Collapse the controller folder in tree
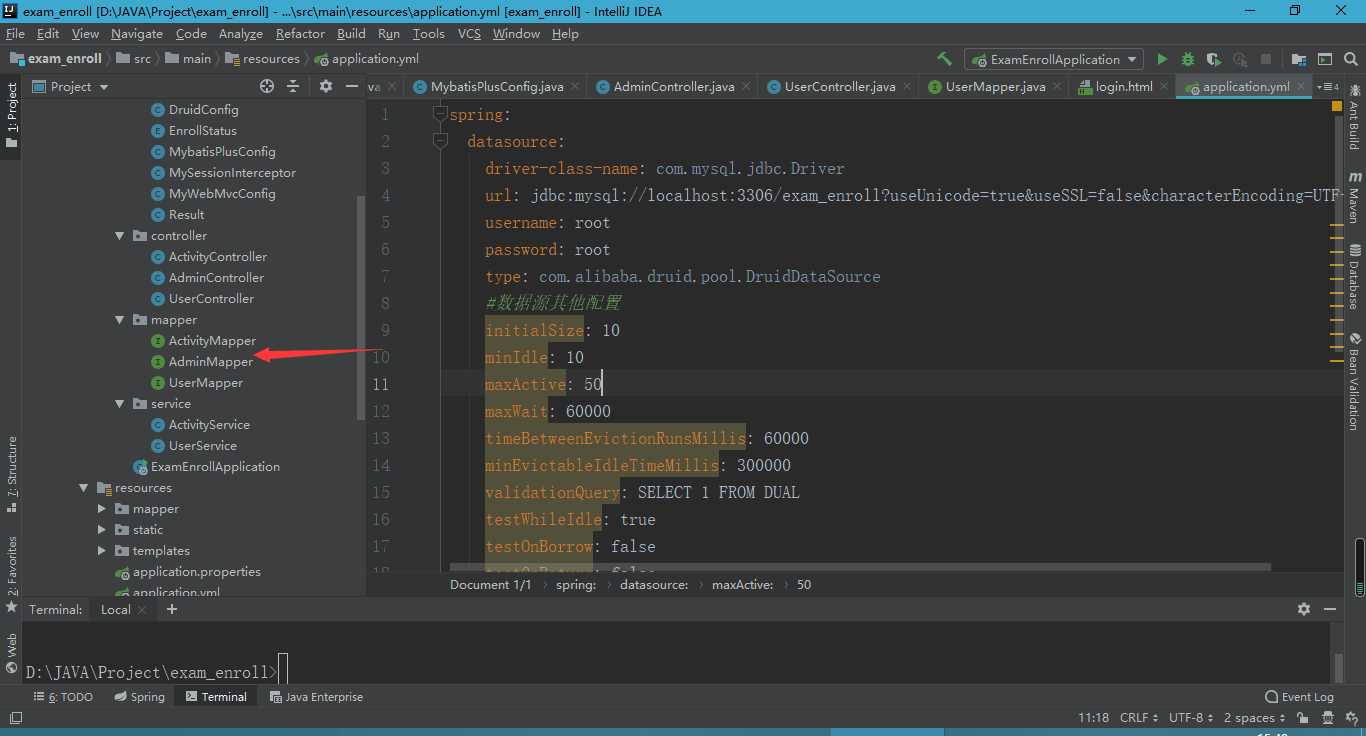 (119, 236)
